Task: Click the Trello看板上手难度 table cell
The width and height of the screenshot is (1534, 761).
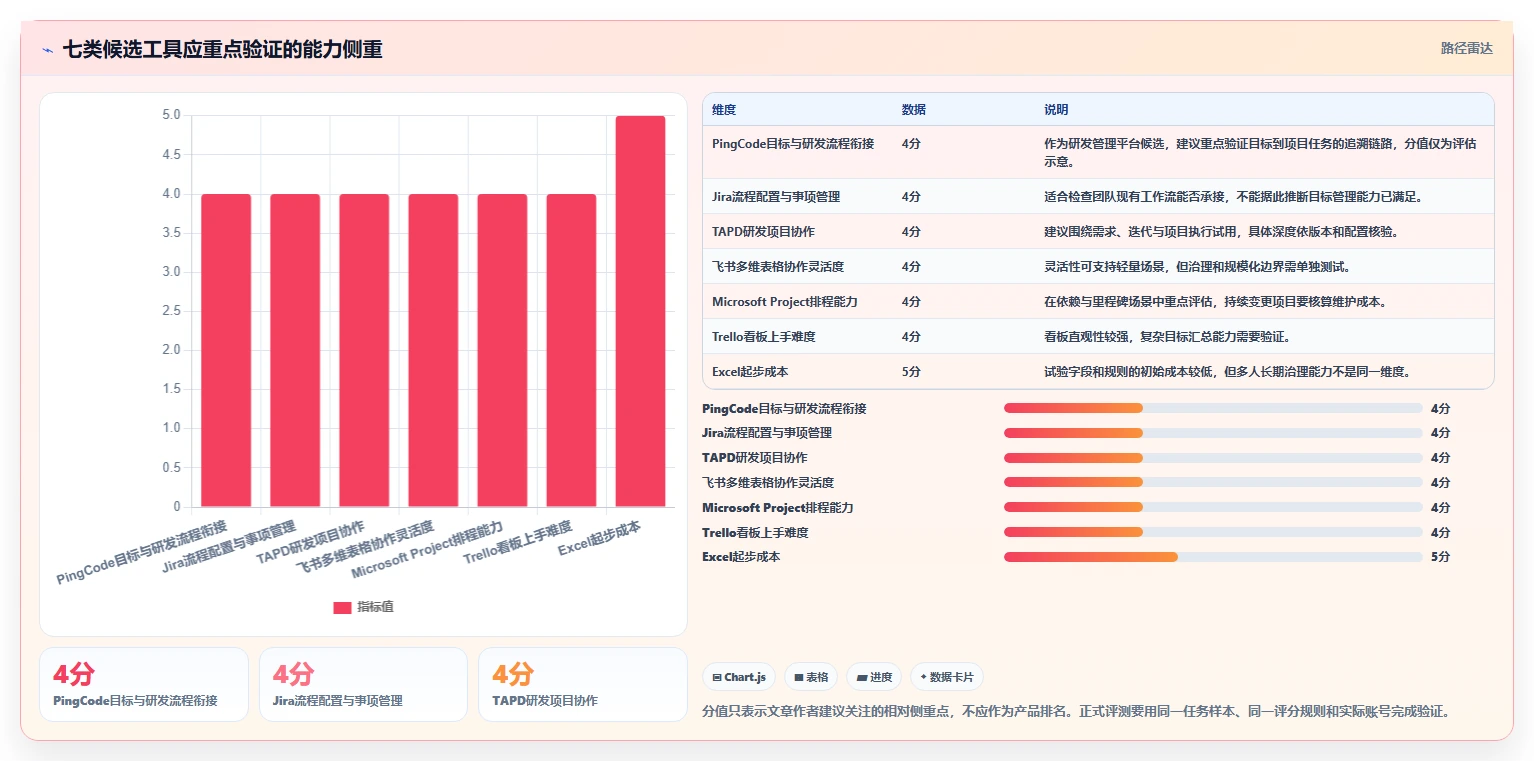Action: [763, 337]
